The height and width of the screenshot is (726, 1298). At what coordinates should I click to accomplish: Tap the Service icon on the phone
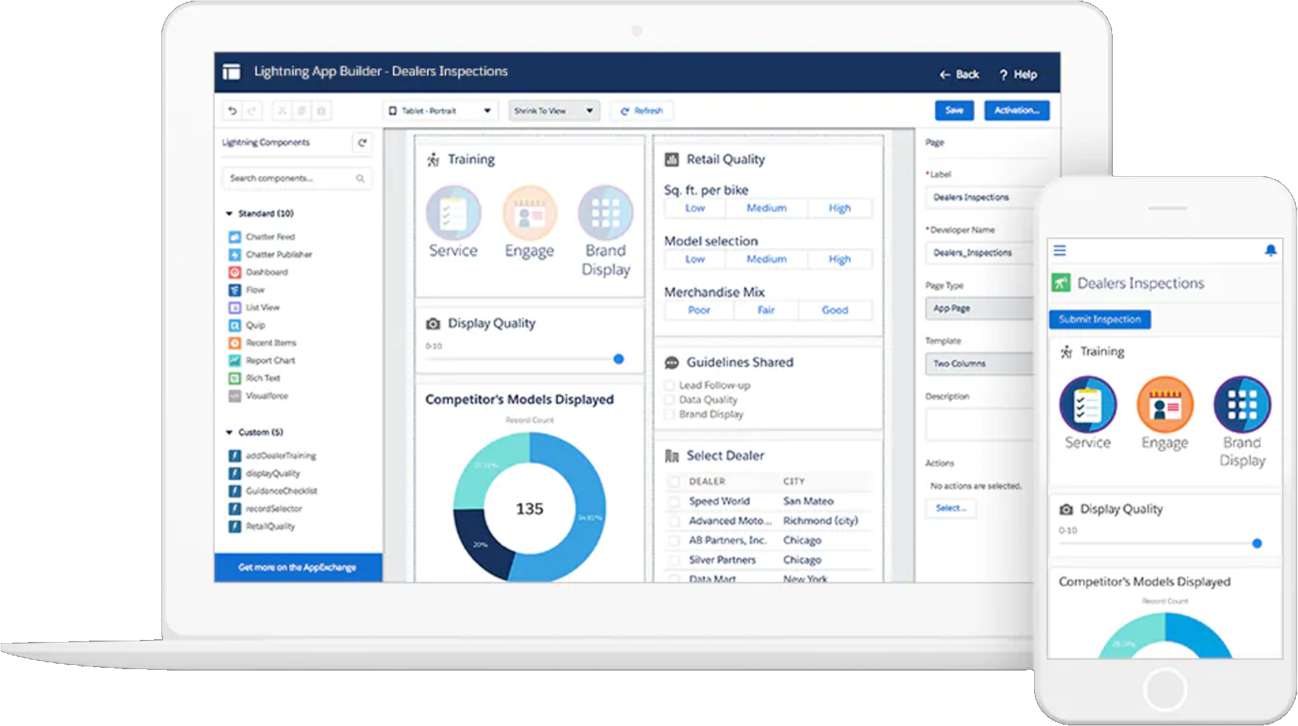(1088, 405)
